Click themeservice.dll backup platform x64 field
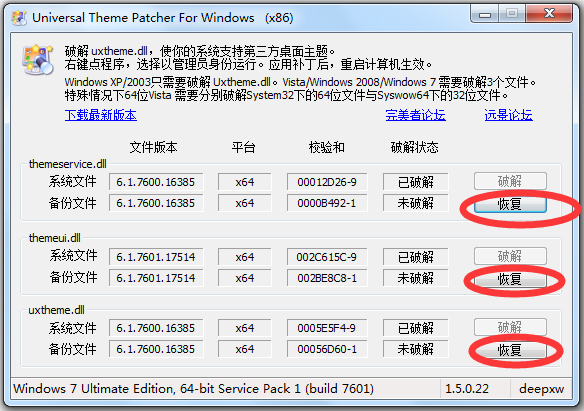Screen dimensions: 584x411 point(245,203)
